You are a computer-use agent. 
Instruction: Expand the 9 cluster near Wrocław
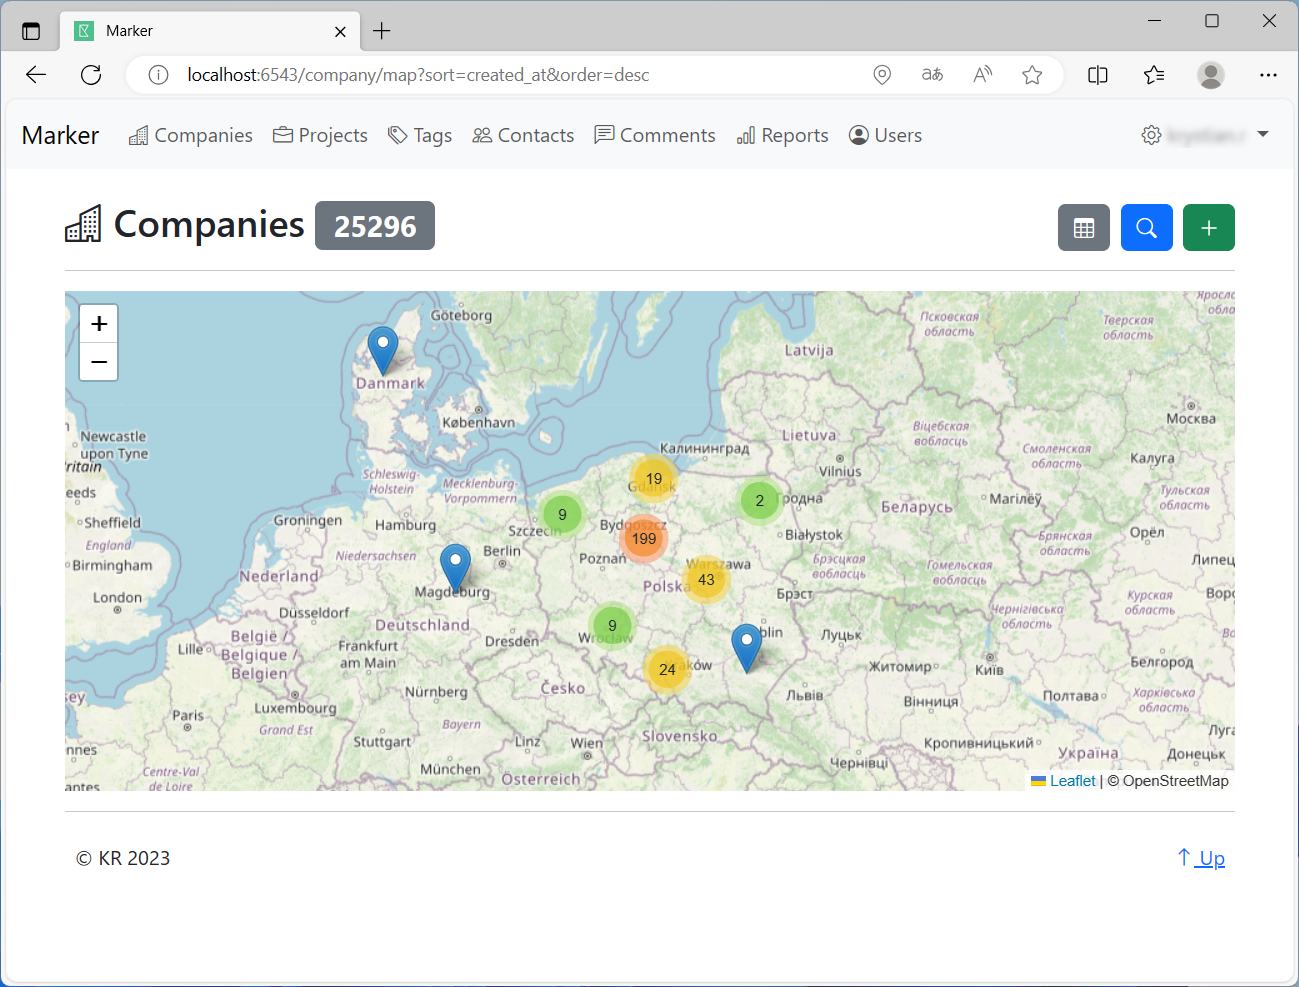[x=612, y=626]
